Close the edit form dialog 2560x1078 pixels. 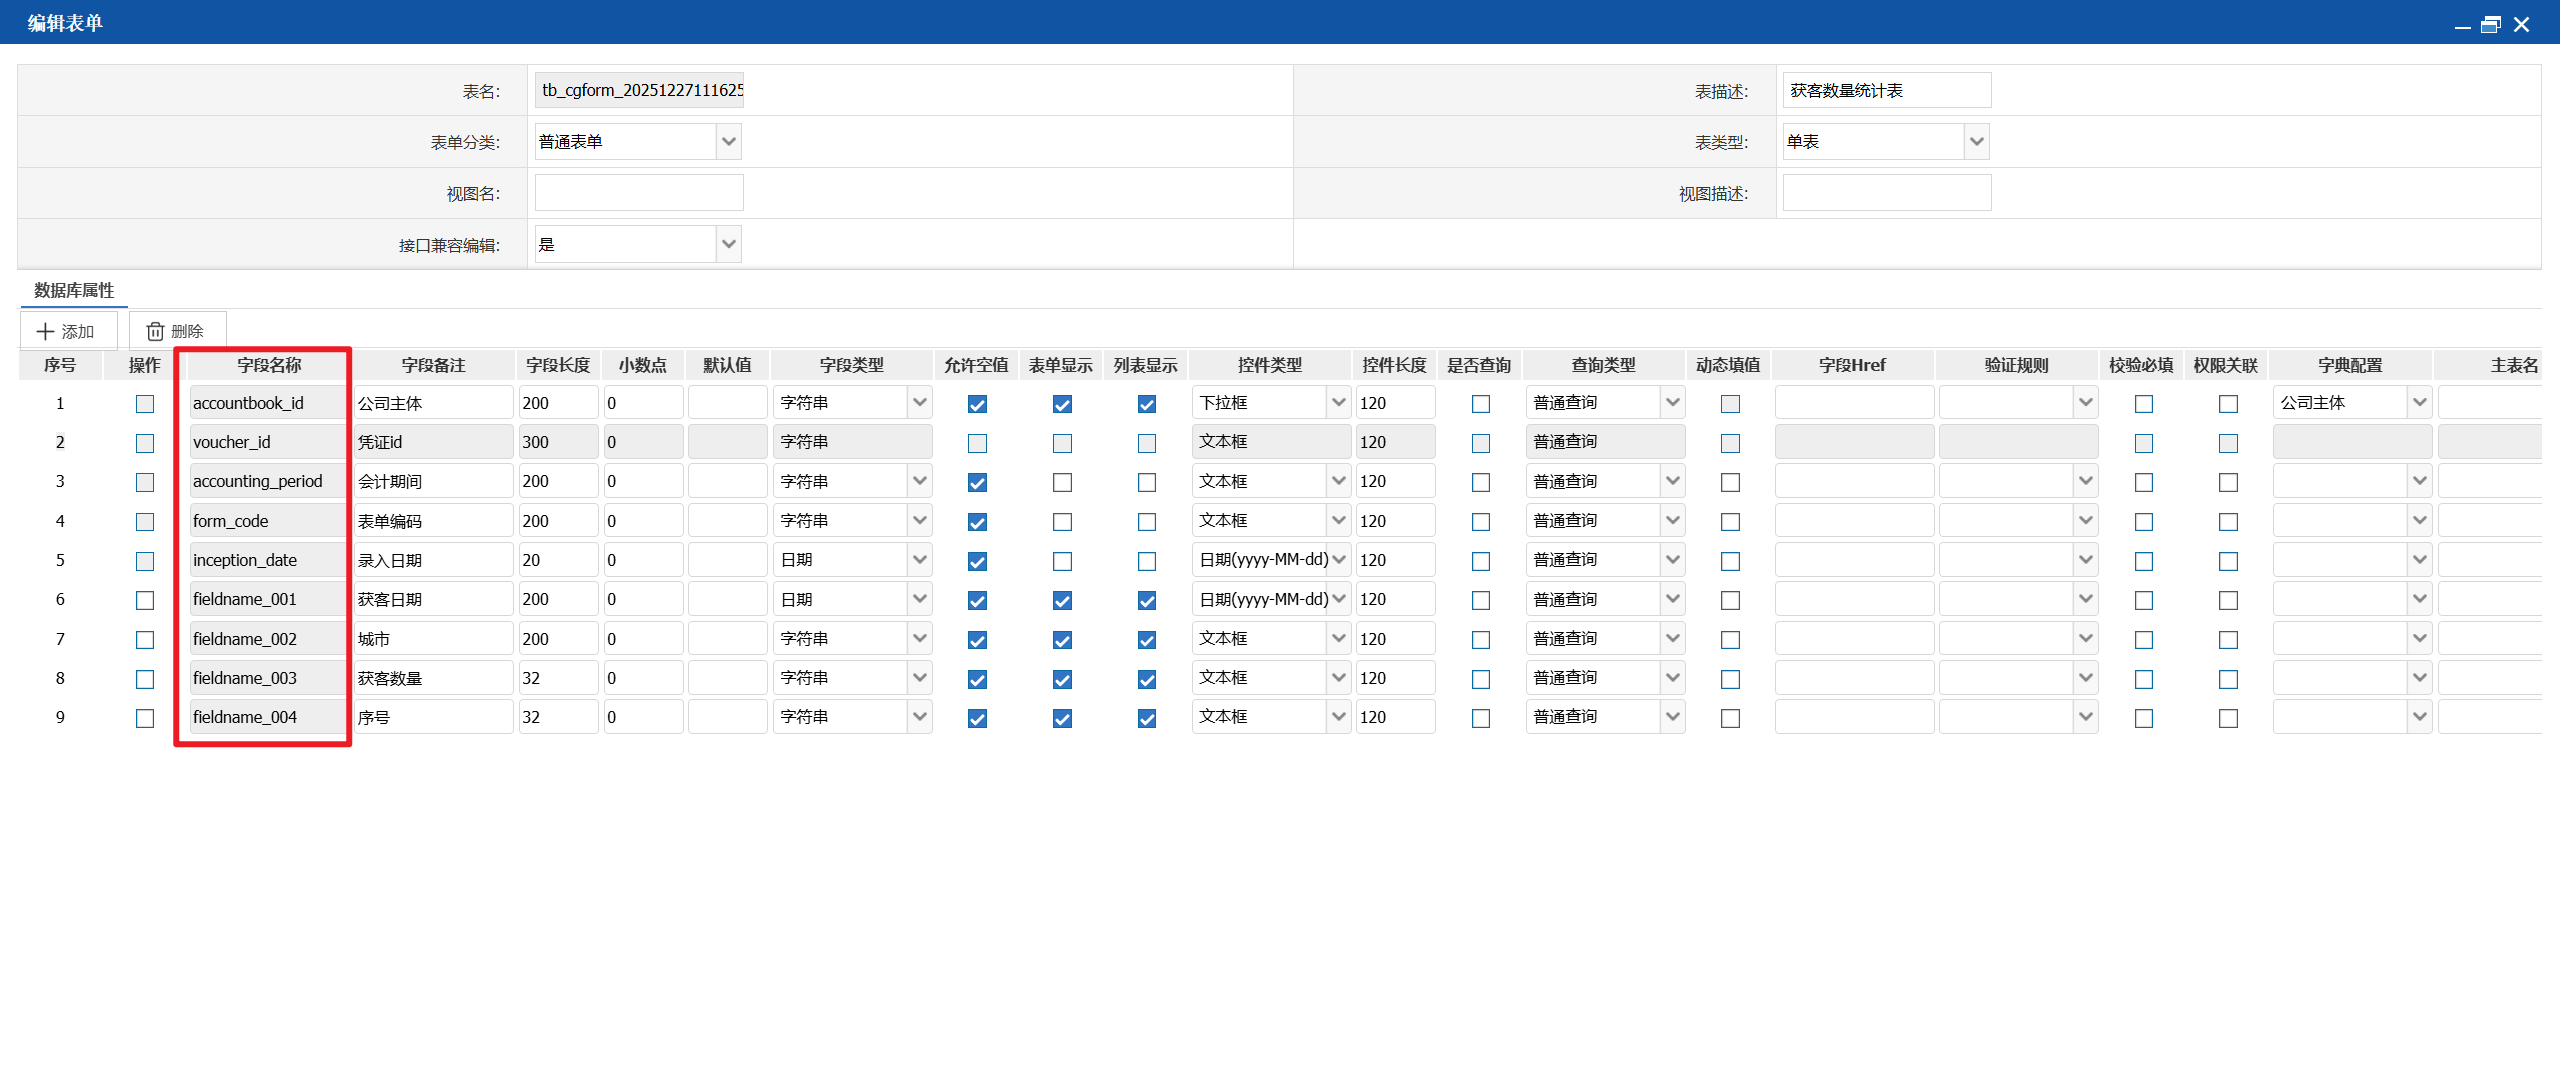(2521, 25)
